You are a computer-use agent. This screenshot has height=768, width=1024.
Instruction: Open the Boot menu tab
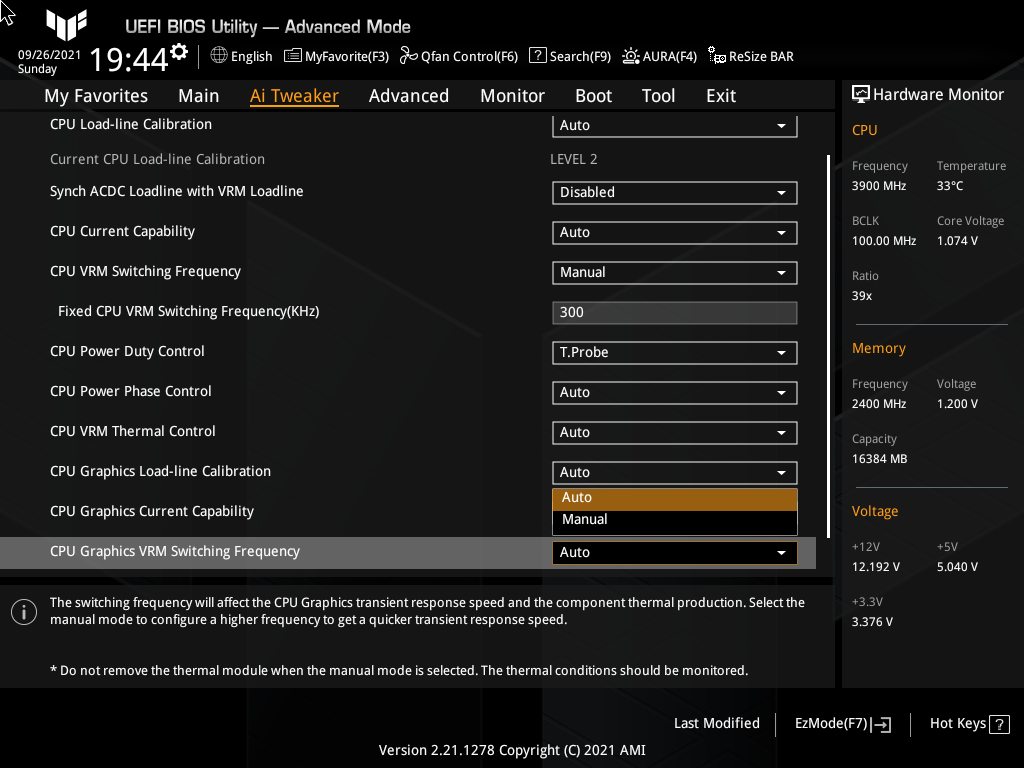(x=593, y=95)
